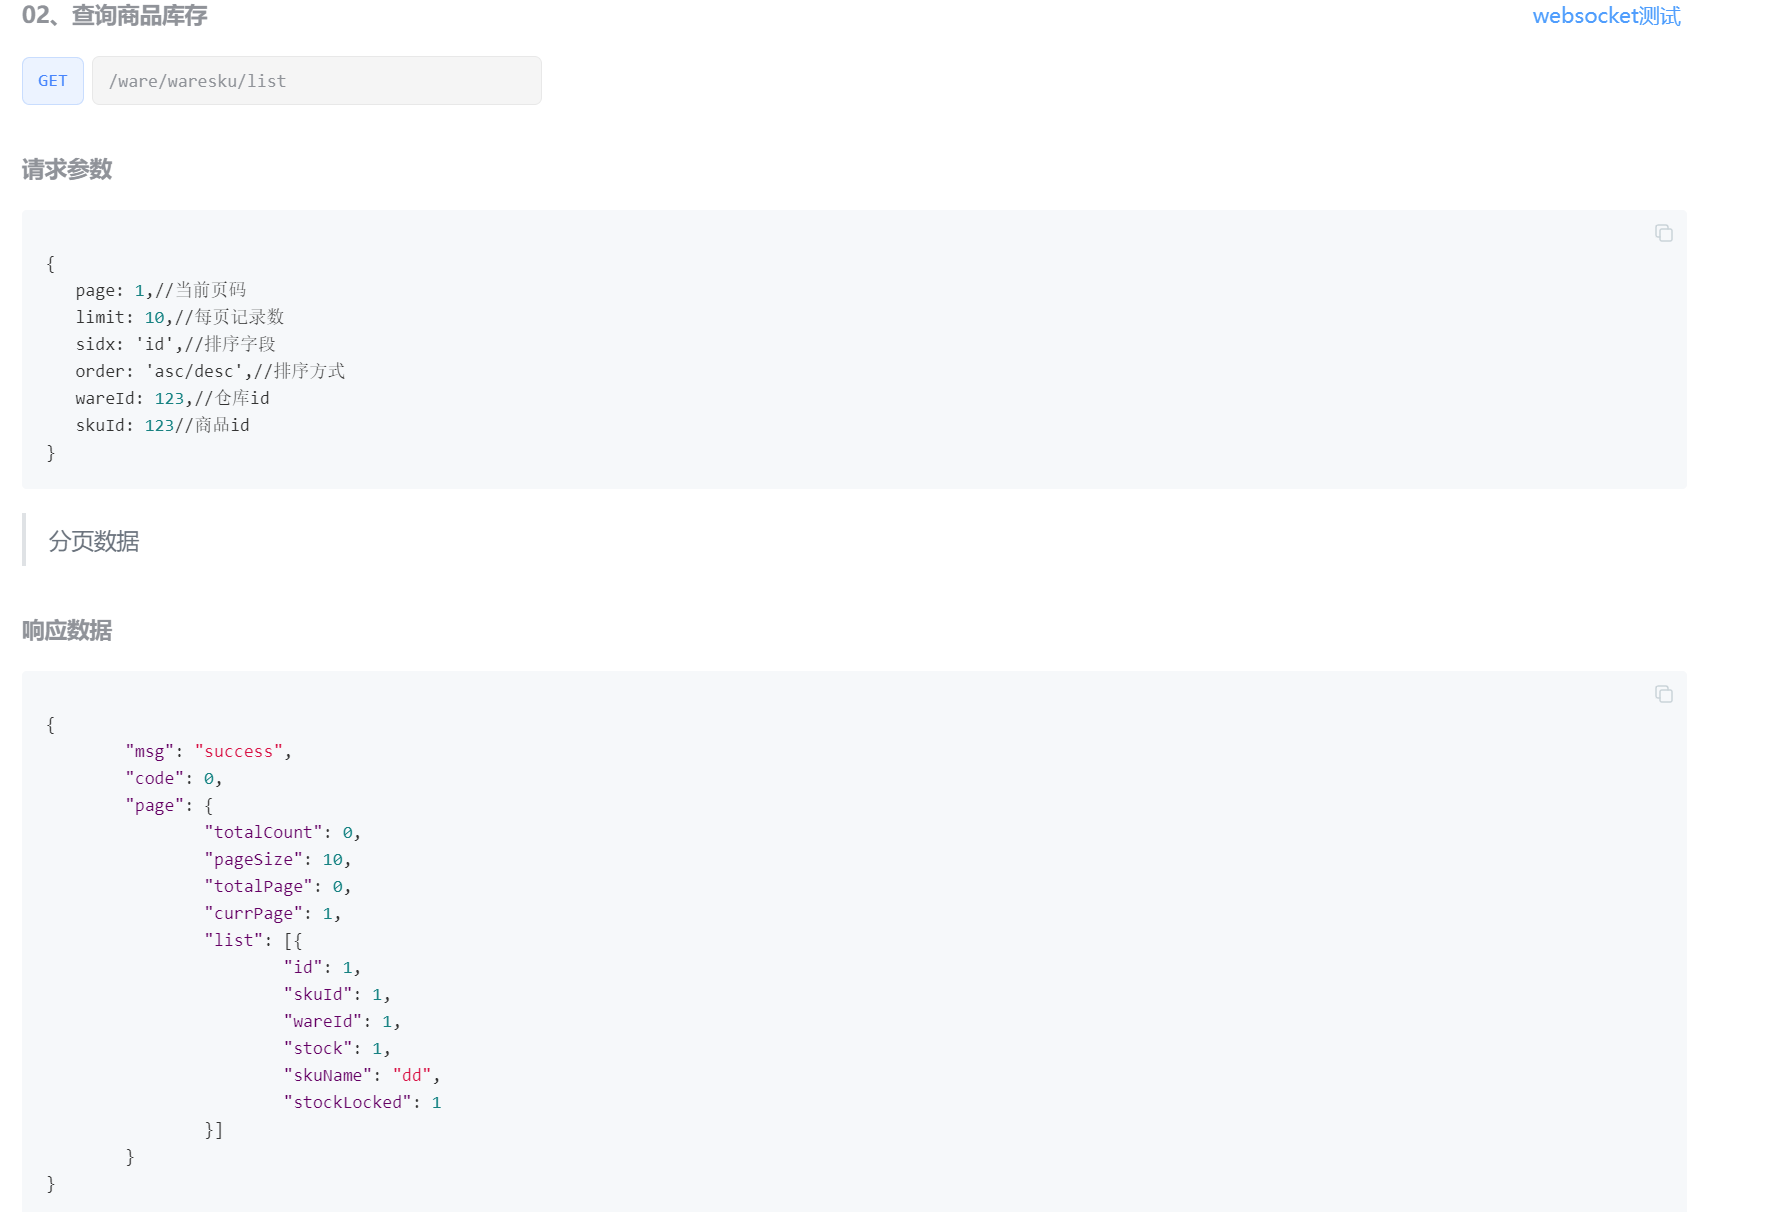Copy the response data code block
Viewport: 1781px width, 1212px height.
[x=1664, y=694]
